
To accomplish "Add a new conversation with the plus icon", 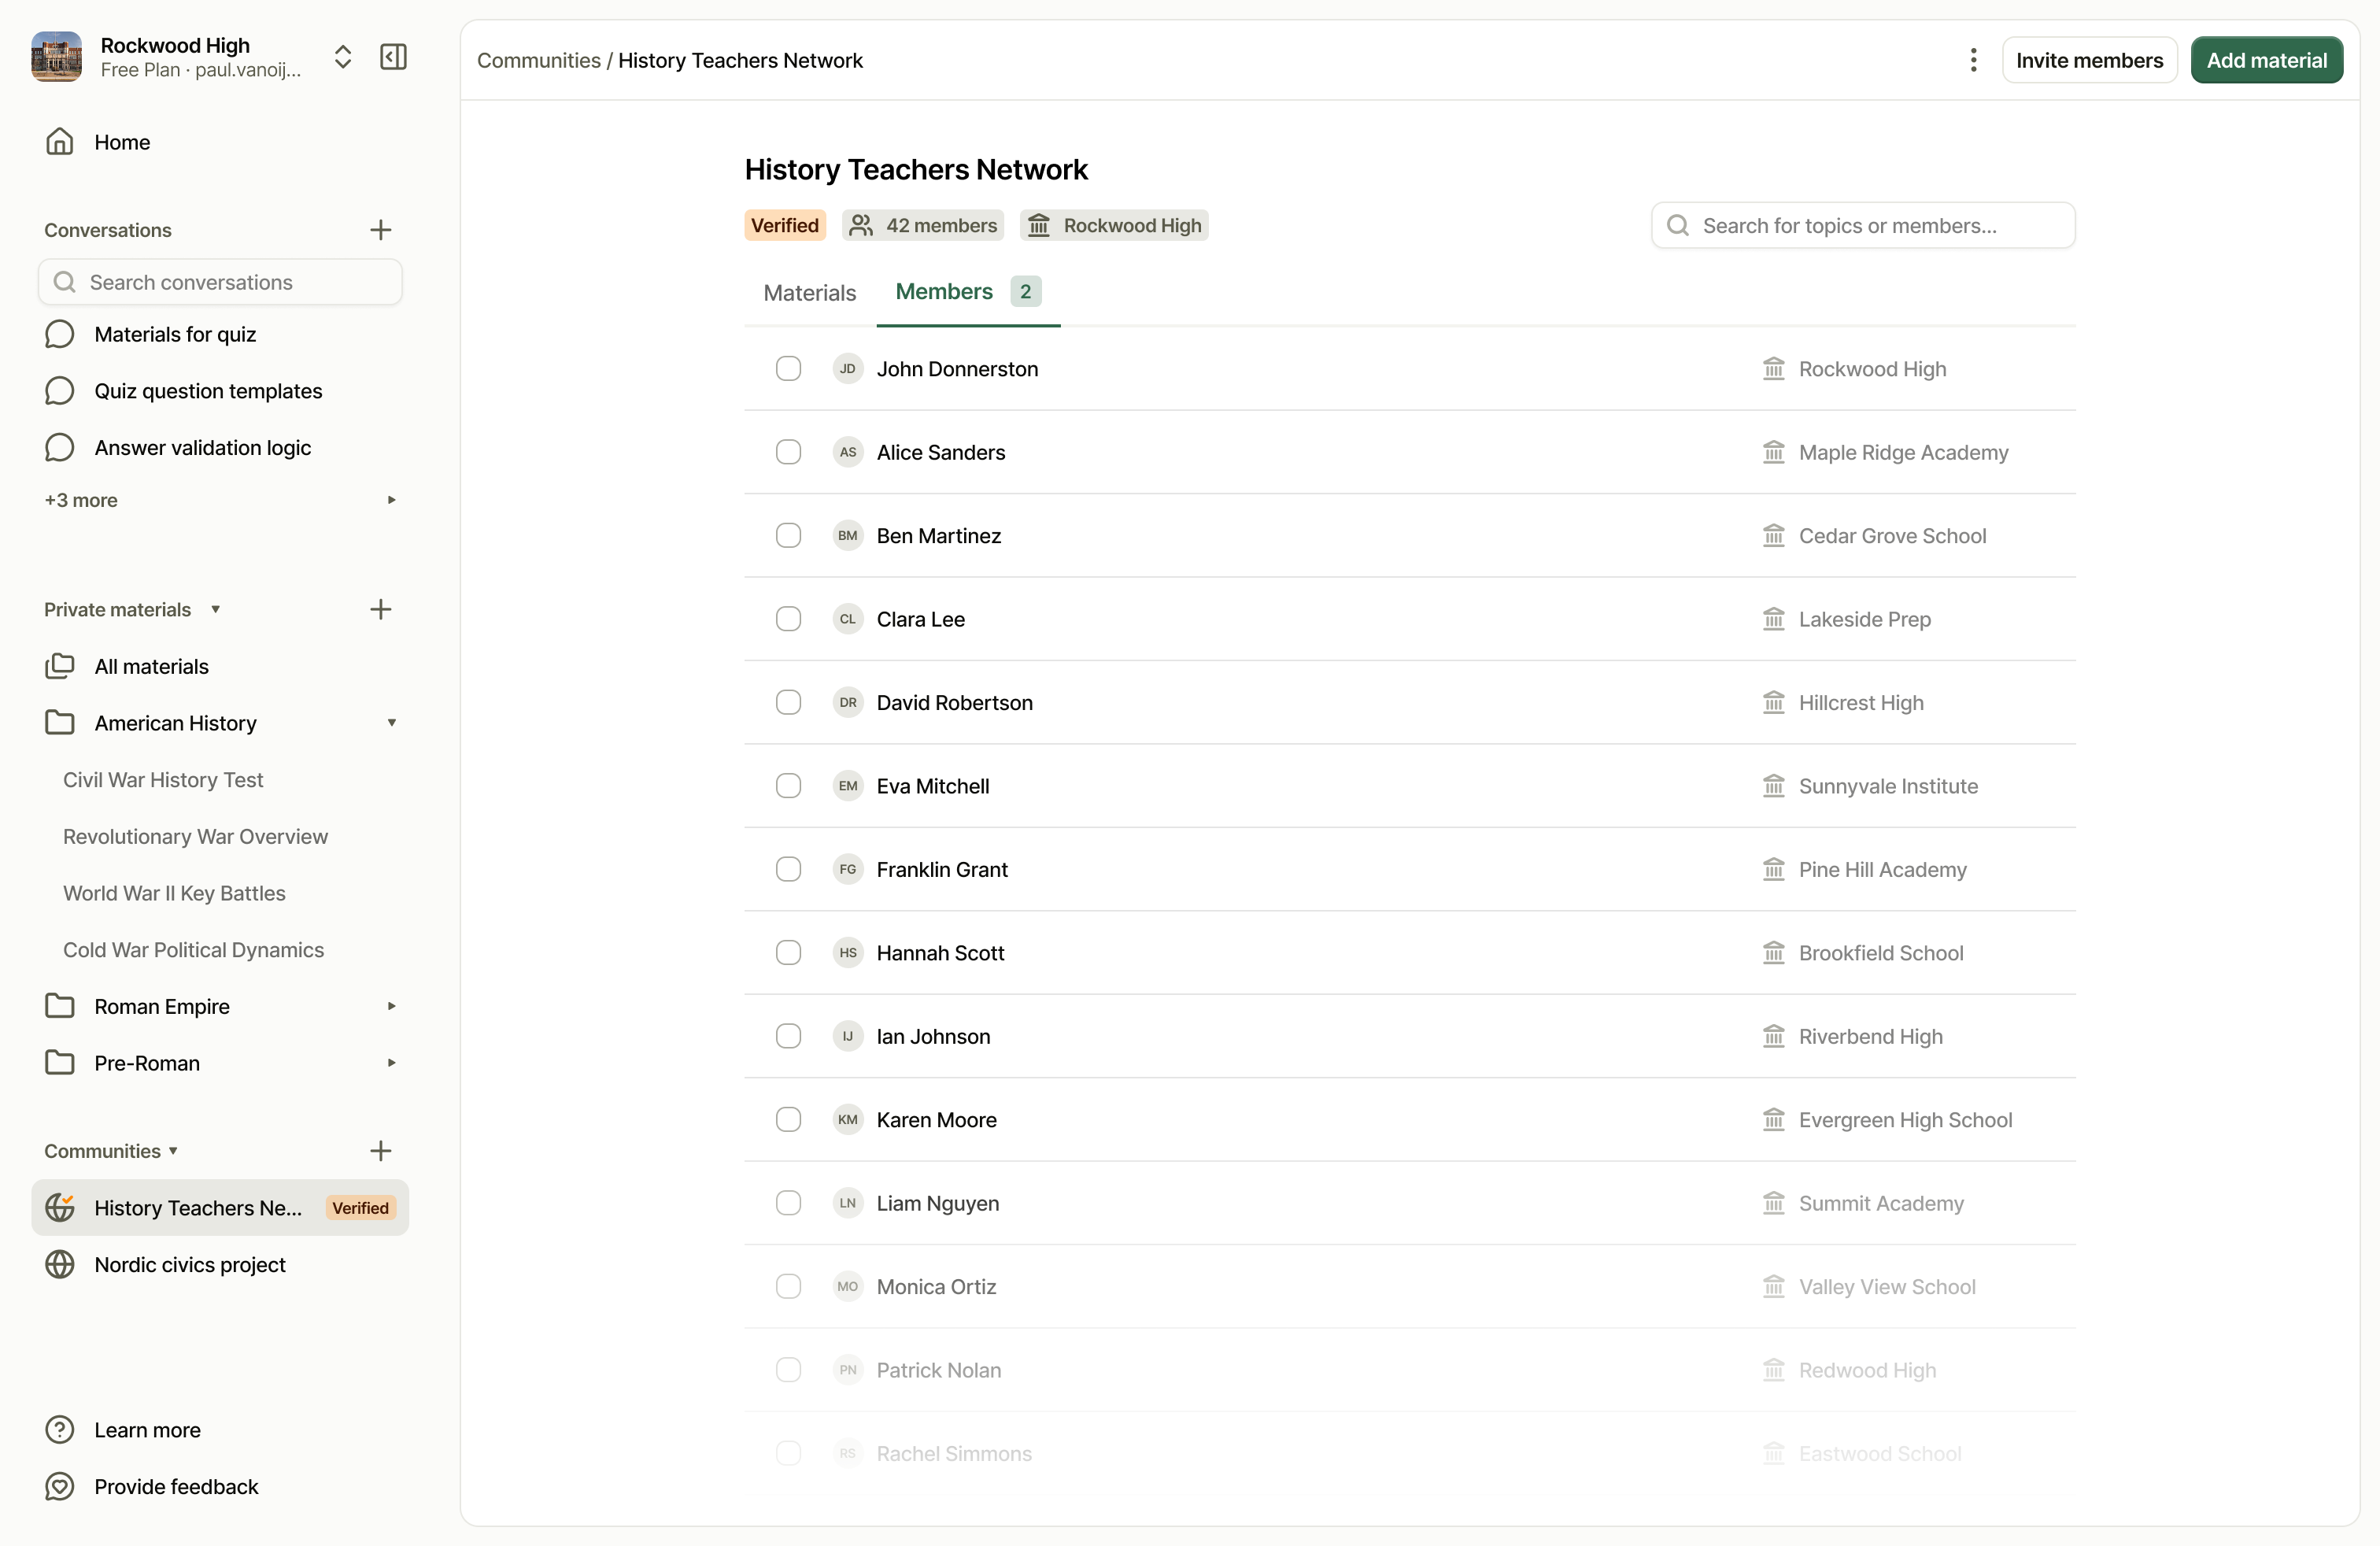I will pyautogui.click(x=380, y=230).
